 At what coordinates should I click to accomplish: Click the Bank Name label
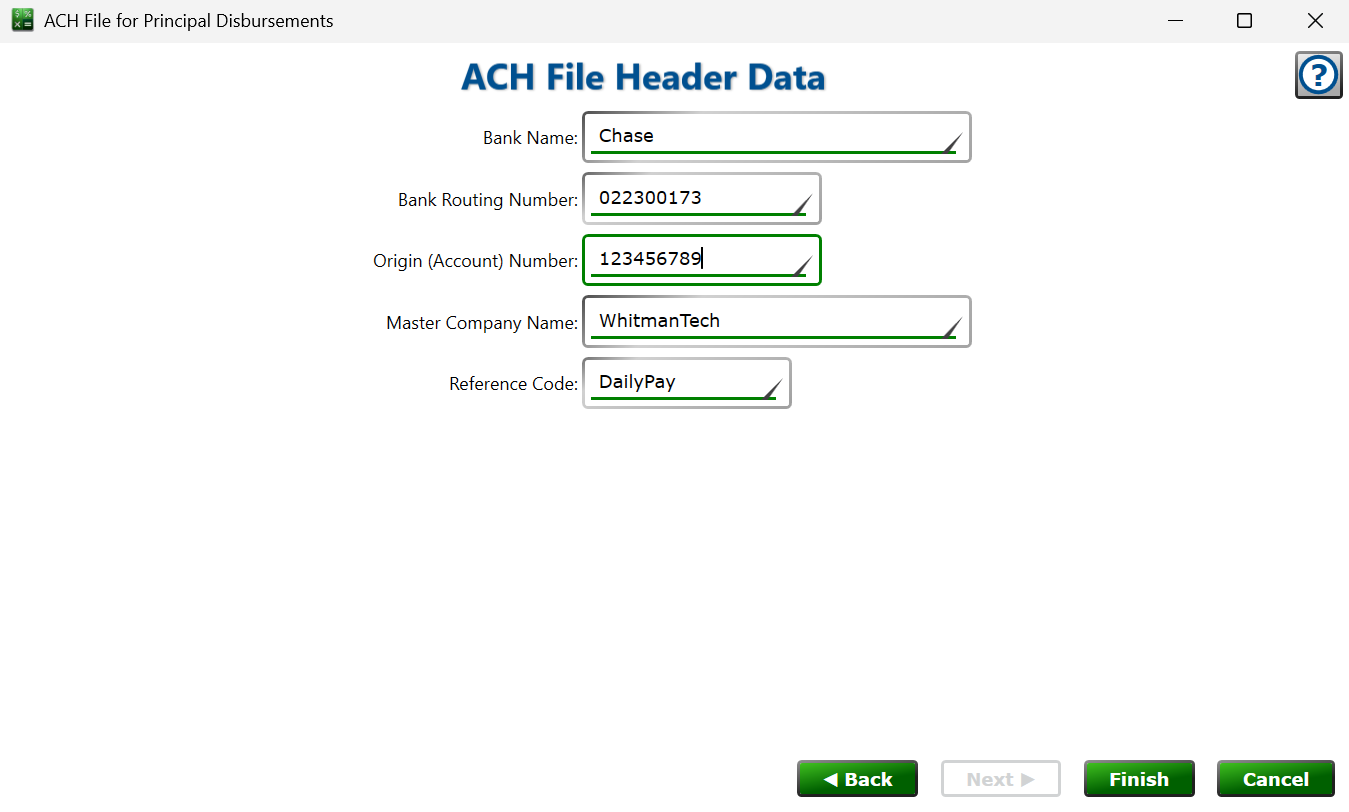click(x=530, y=138)
